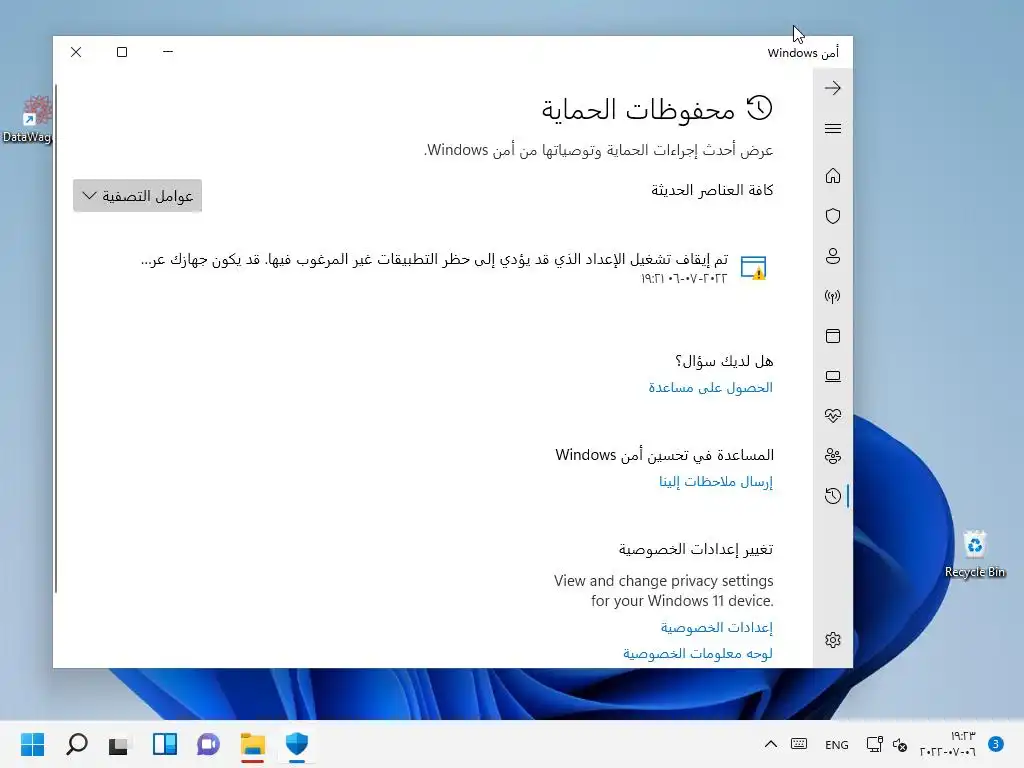
Task: Click the touch keyboard tray icon
Action: [799, 744]
